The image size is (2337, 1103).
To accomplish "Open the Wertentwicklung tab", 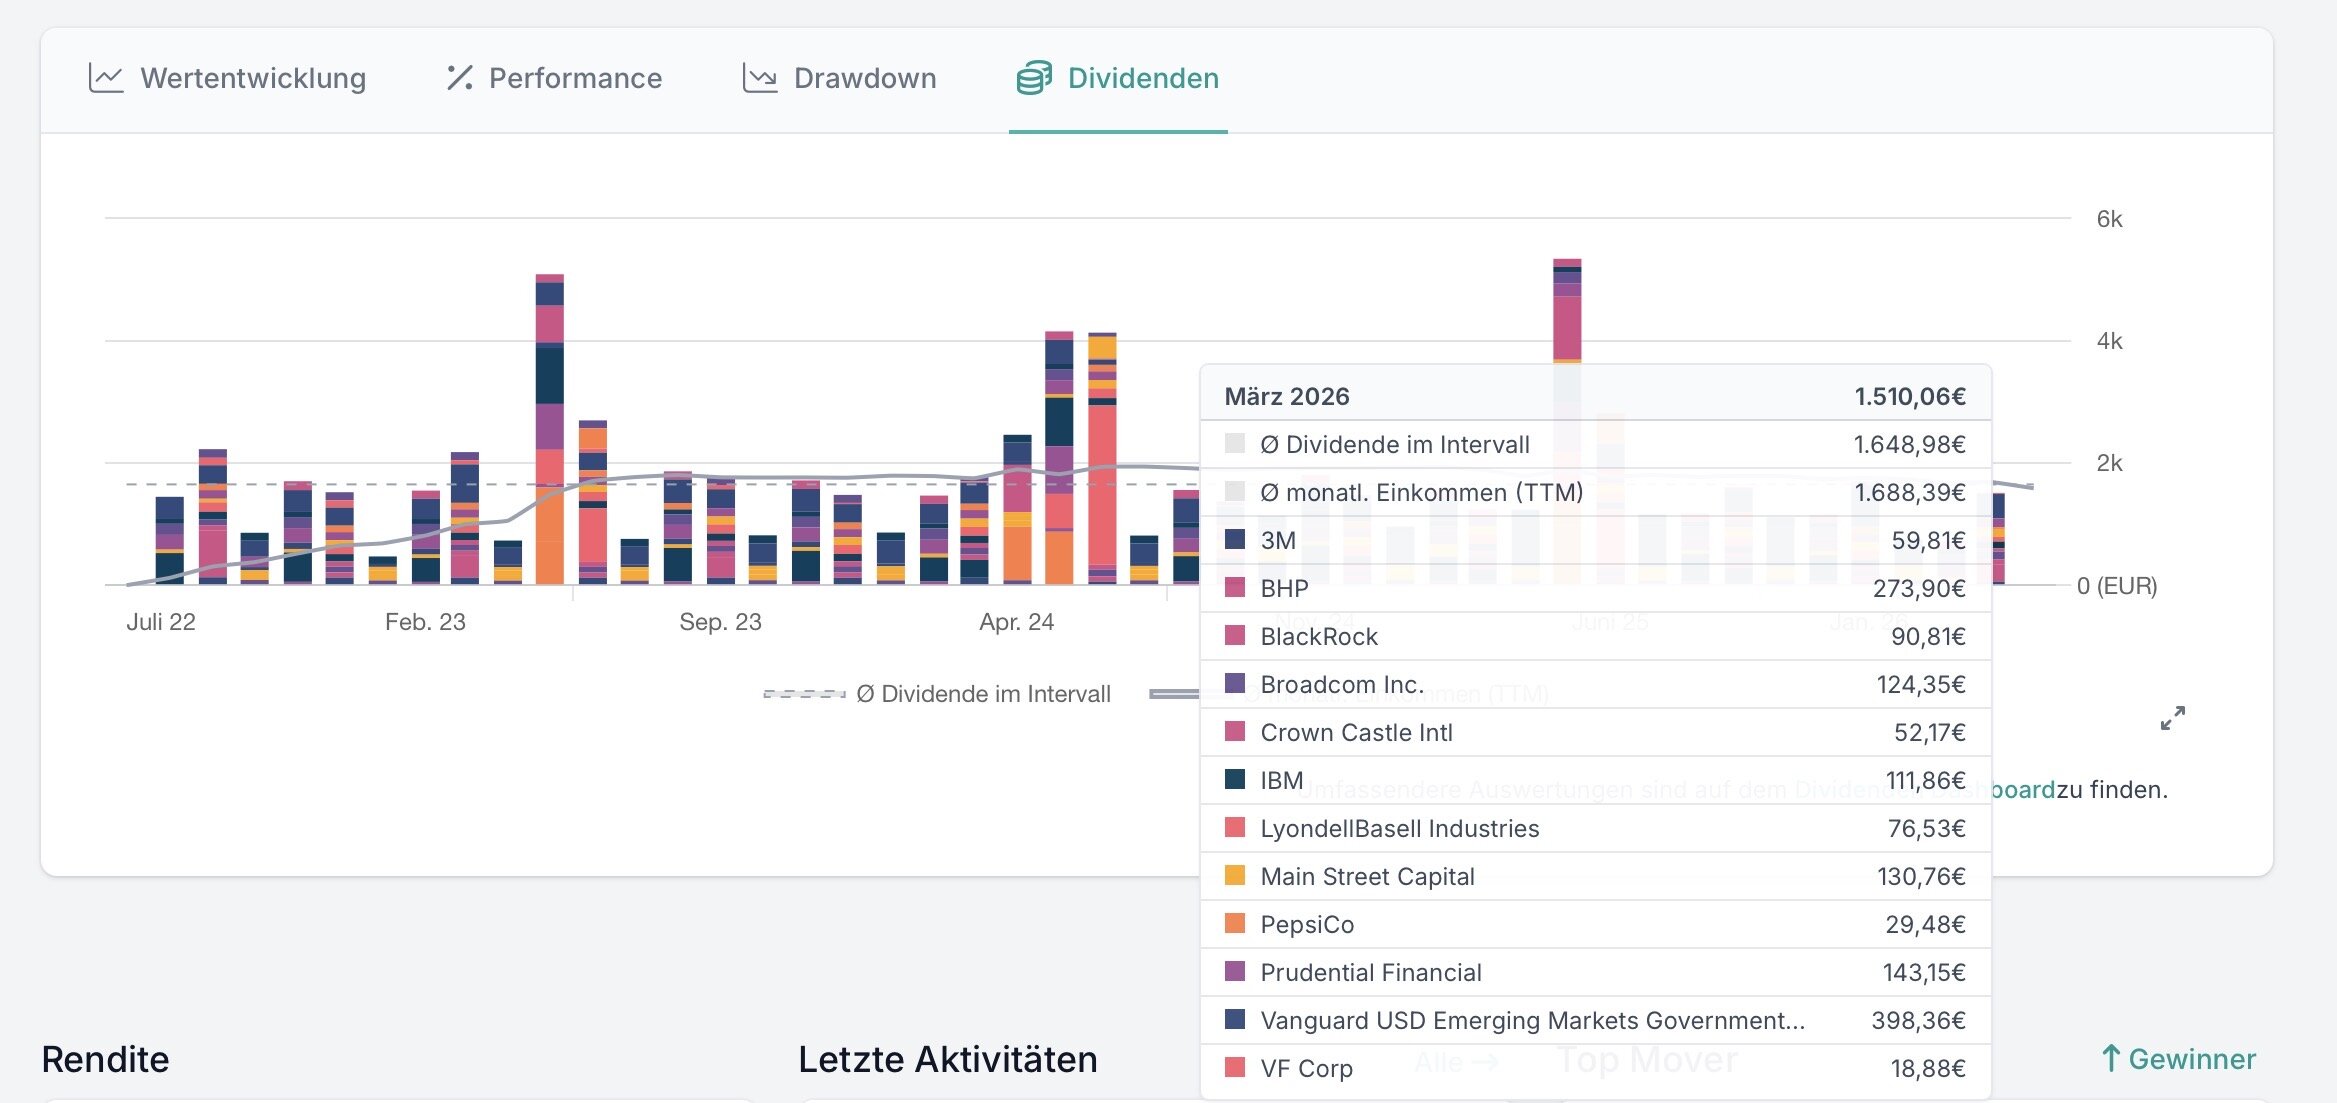I will click(253, 78).
